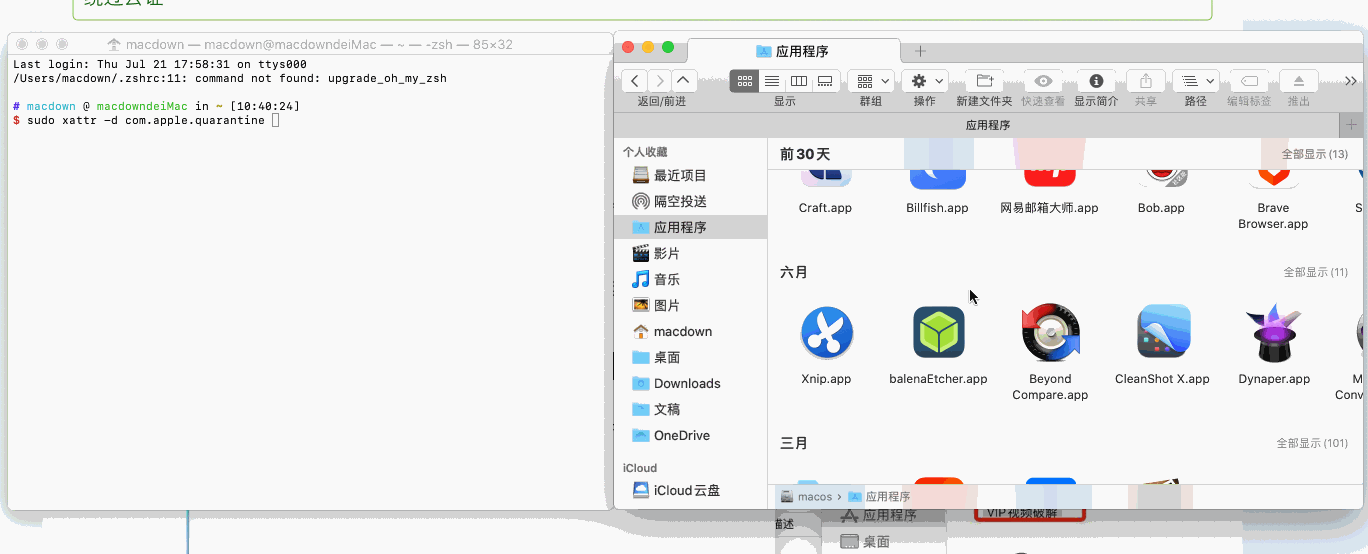Open 隔空投送 in Finder sidebar
Viewport: 1368px width, 554px height.
point(691,201)
